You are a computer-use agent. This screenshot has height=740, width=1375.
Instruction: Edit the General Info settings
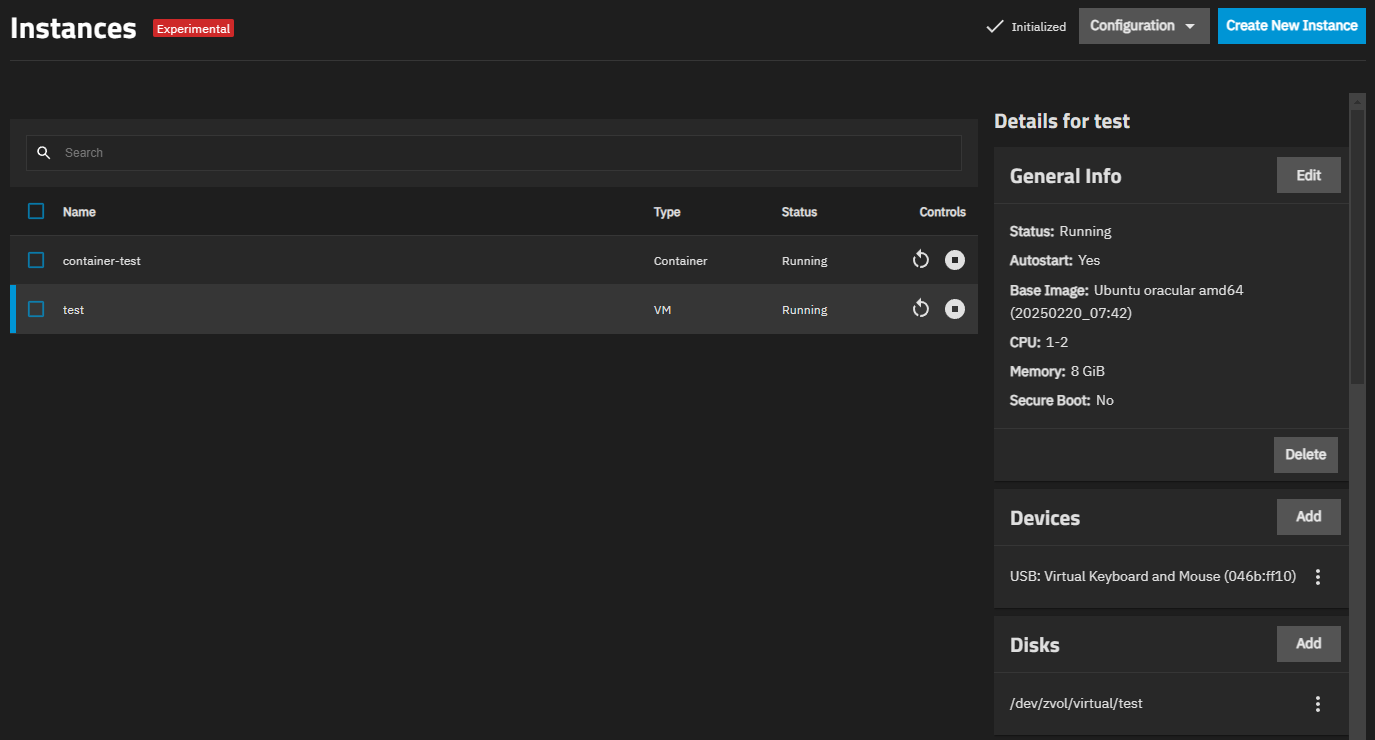coord(1308,175)
